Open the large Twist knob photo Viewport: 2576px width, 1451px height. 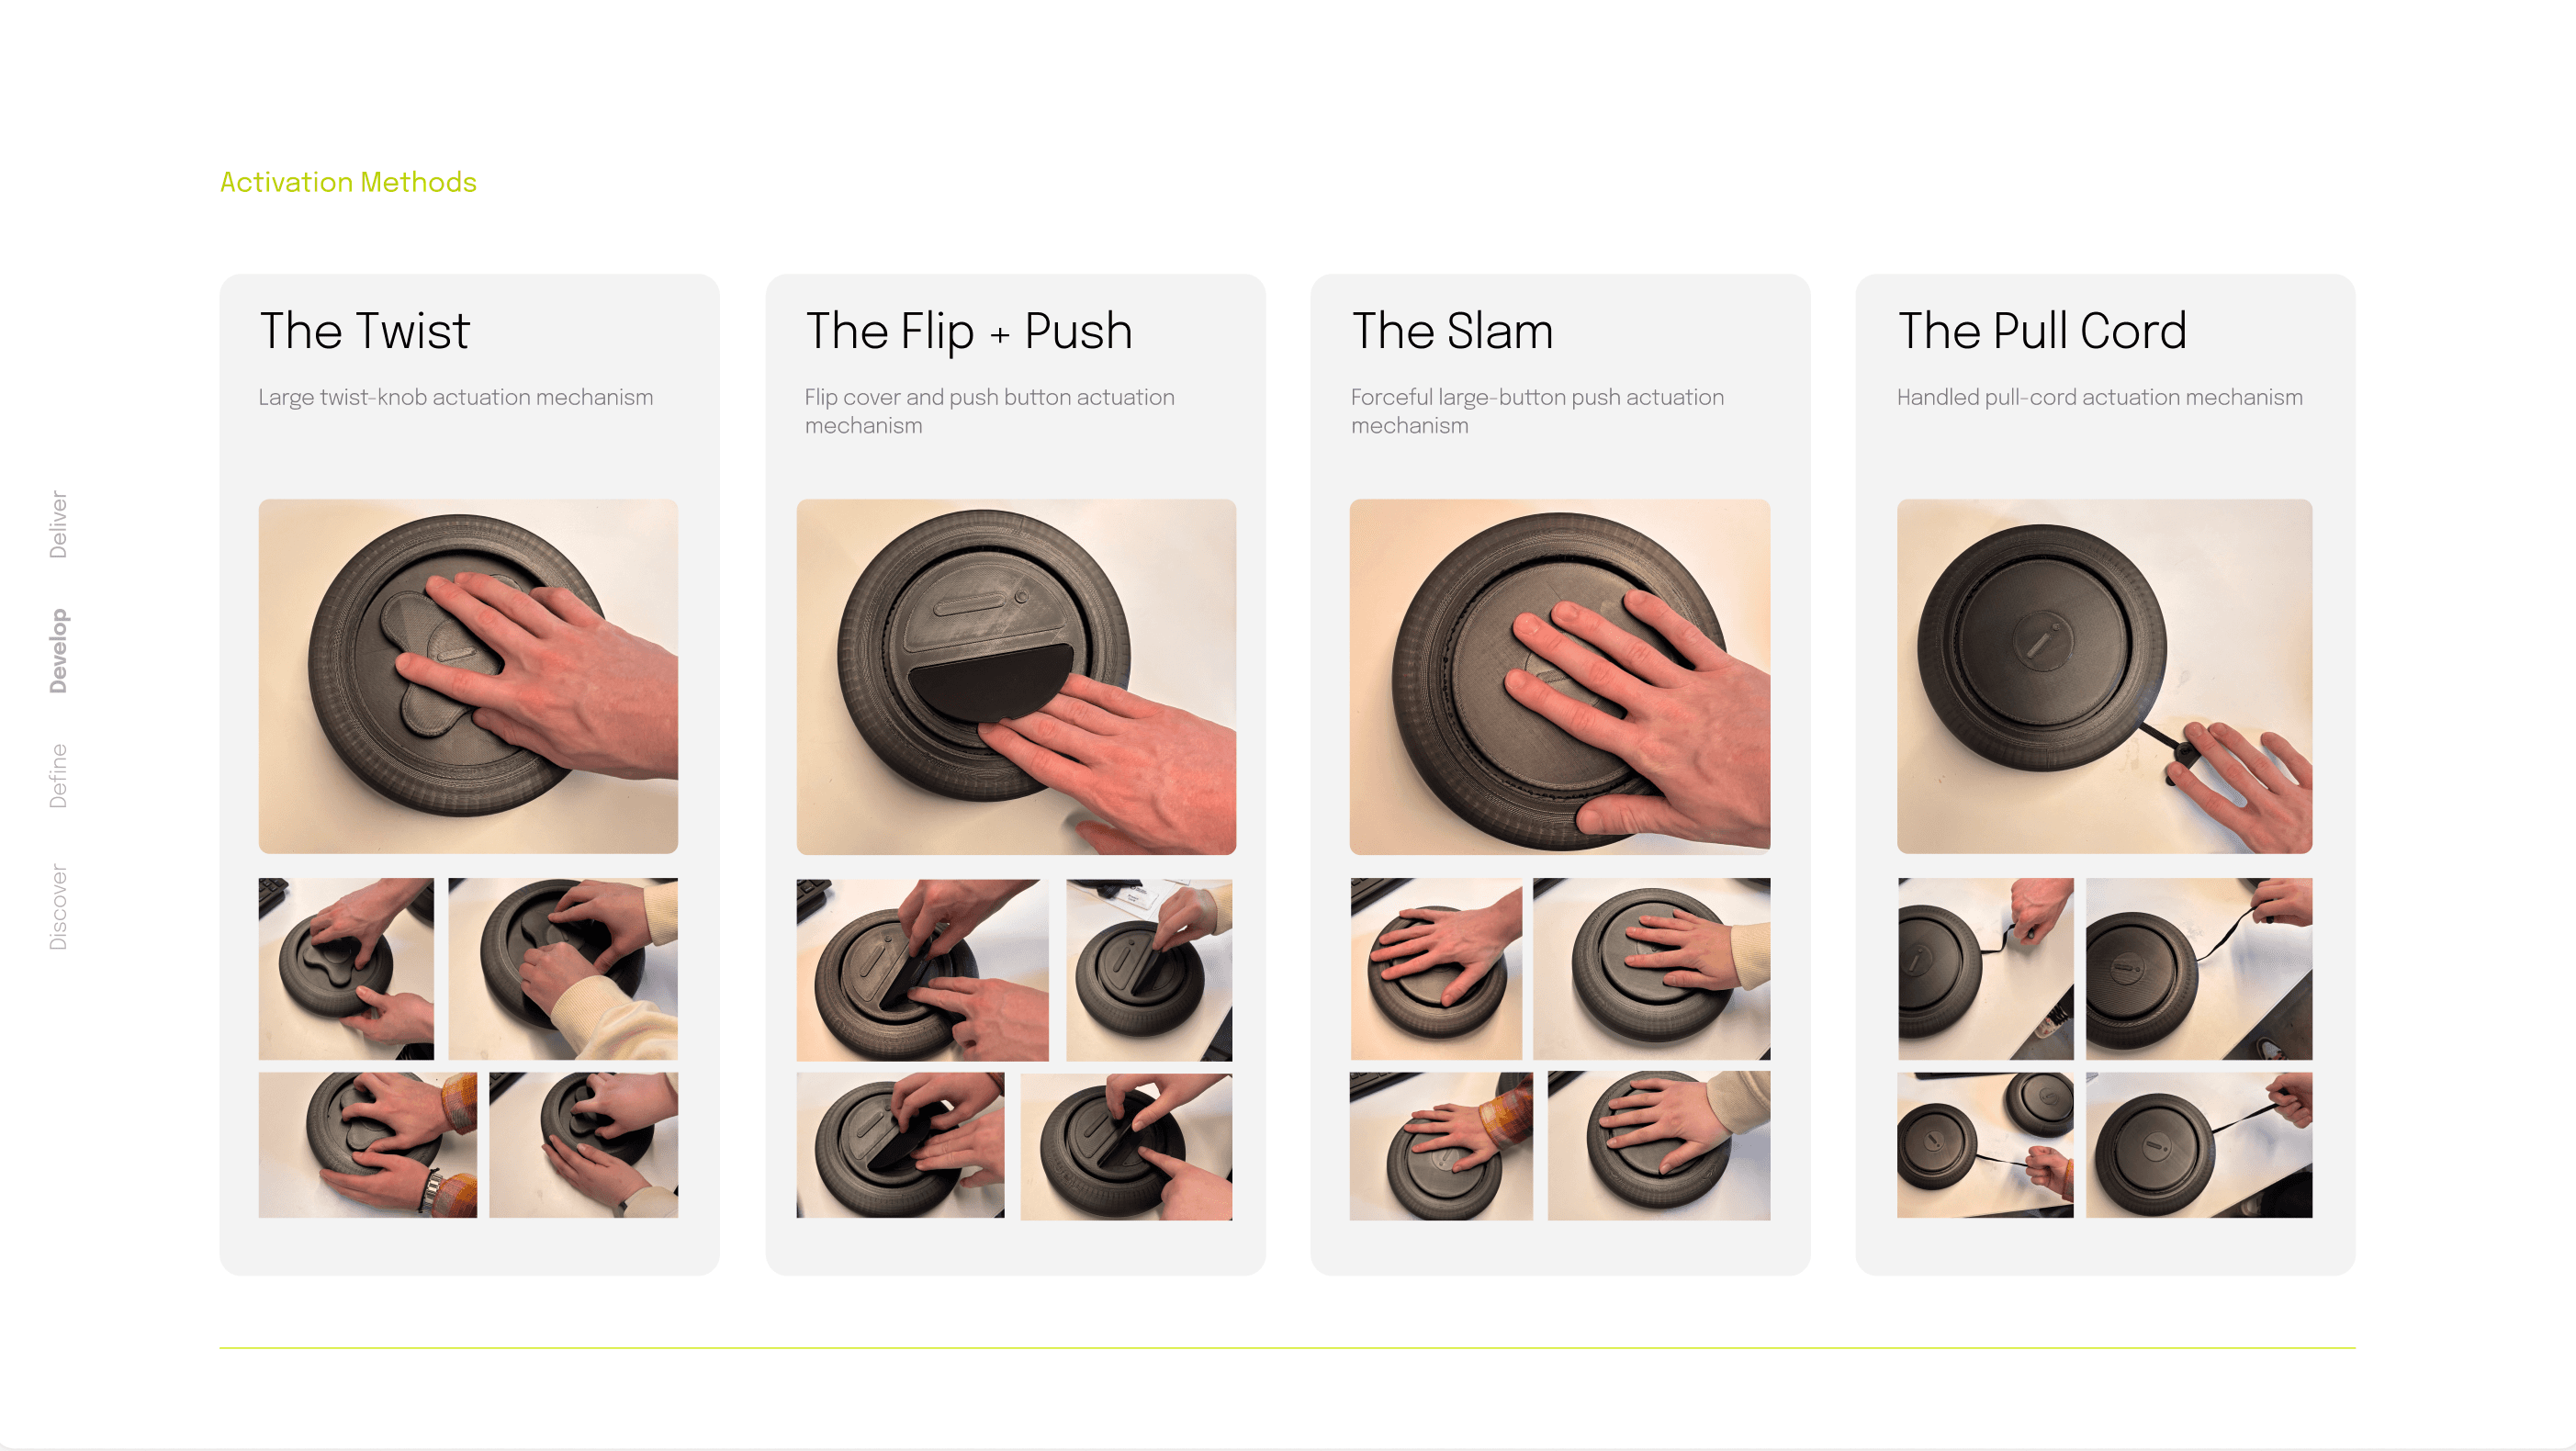click(468, 676)
